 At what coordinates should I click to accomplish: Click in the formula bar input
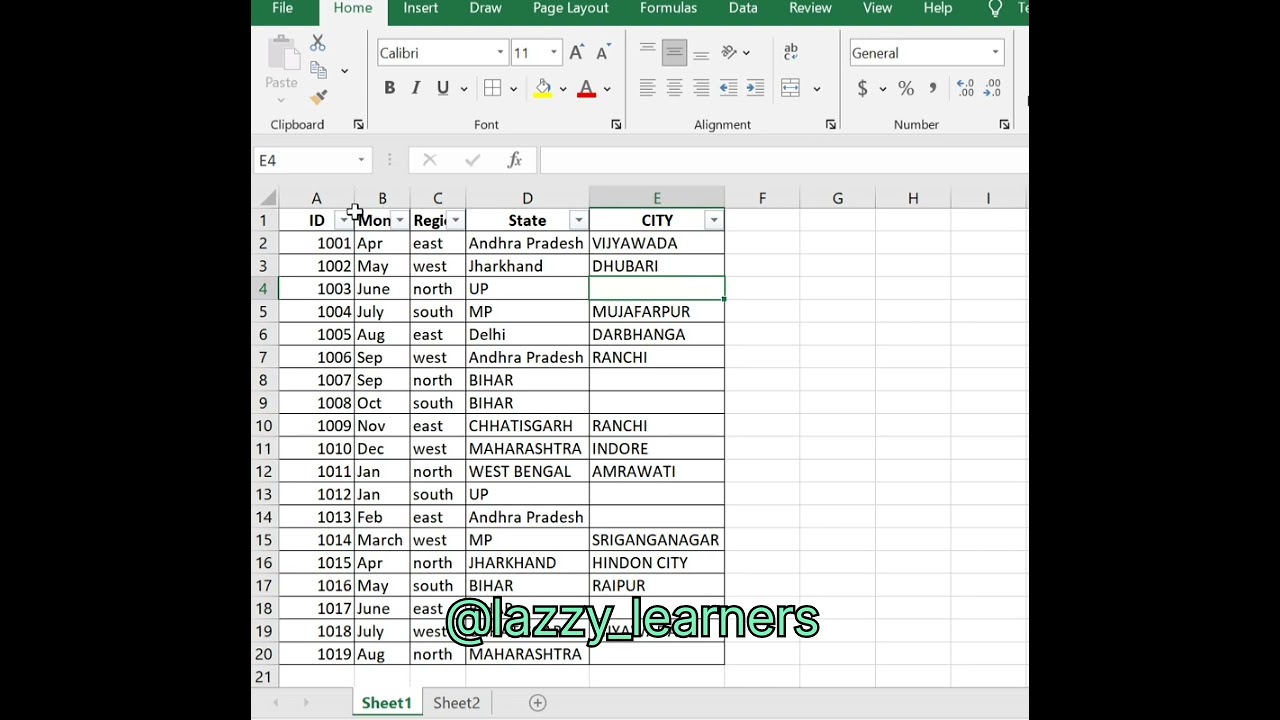(783, 160)
